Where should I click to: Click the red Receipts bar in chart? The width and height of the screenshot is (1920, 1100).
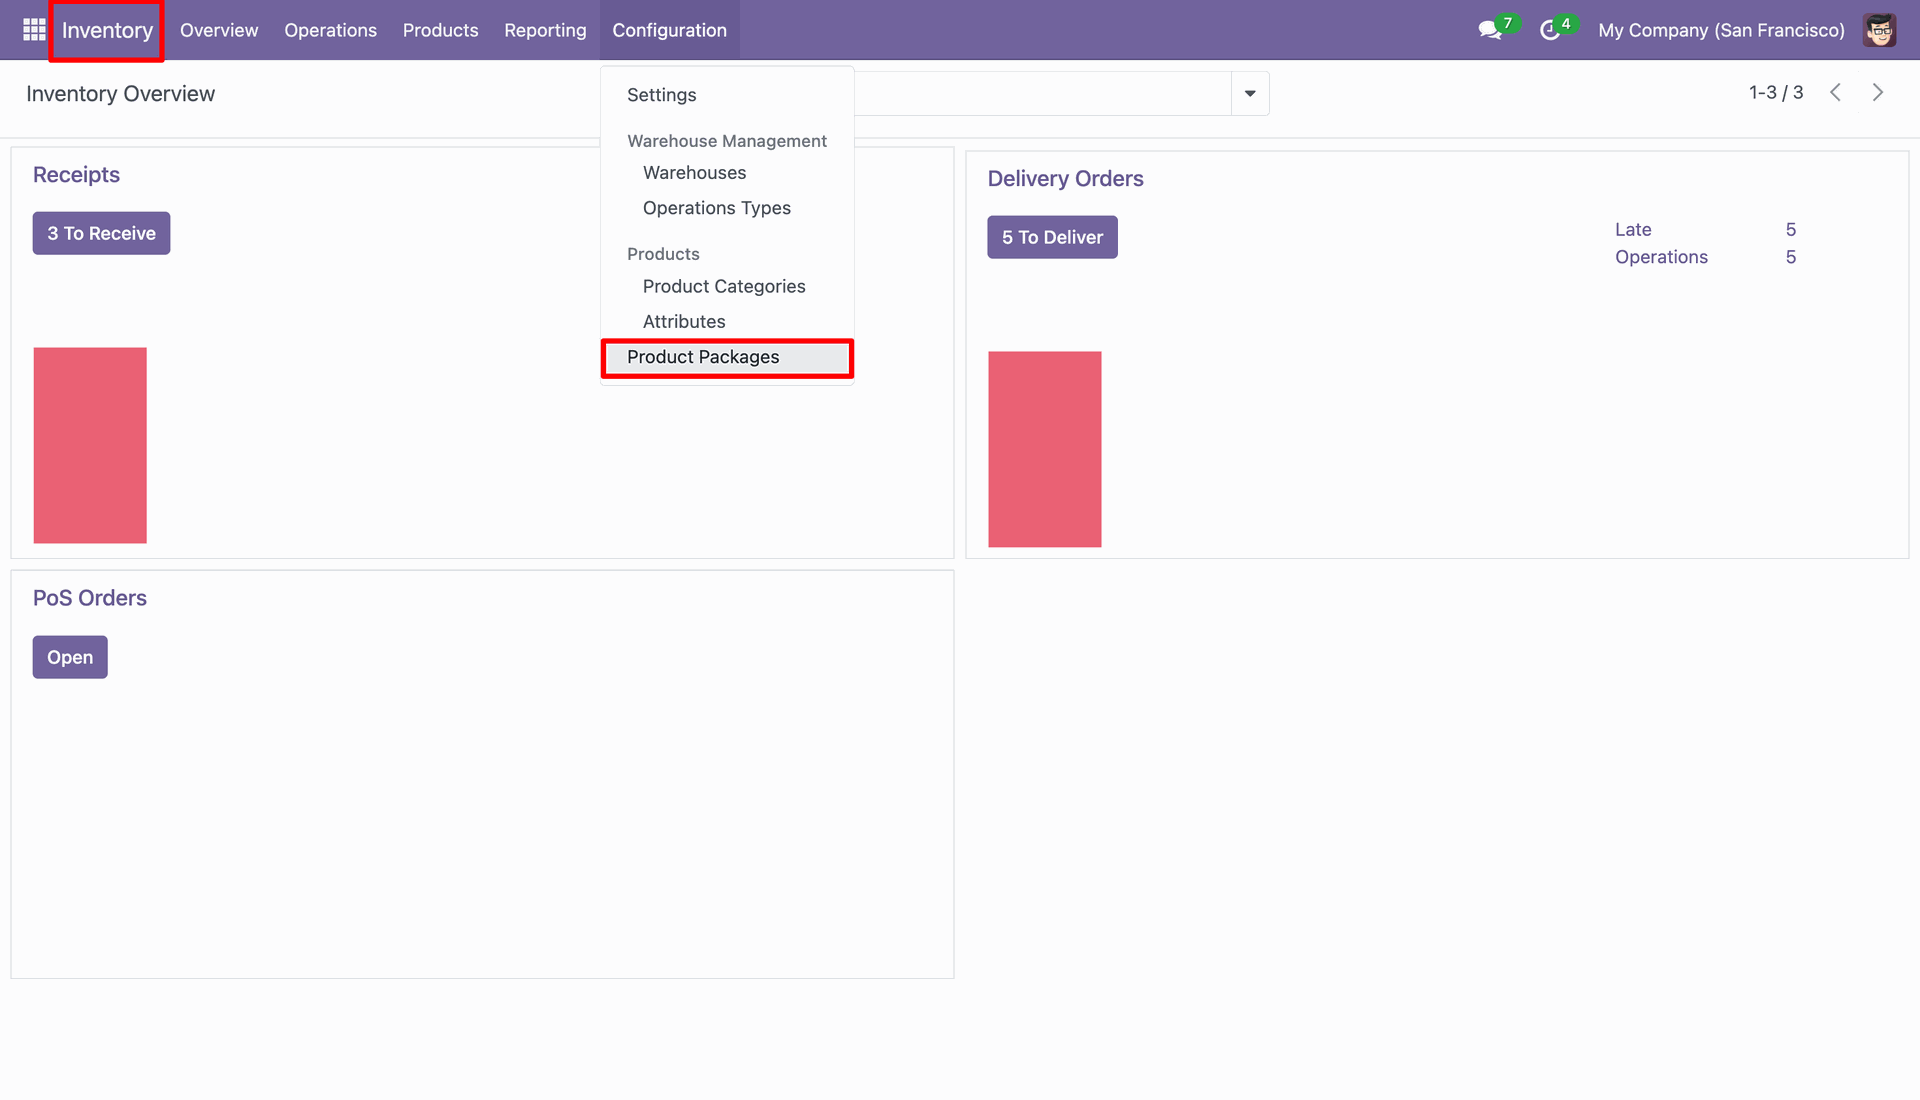[90, 445]
